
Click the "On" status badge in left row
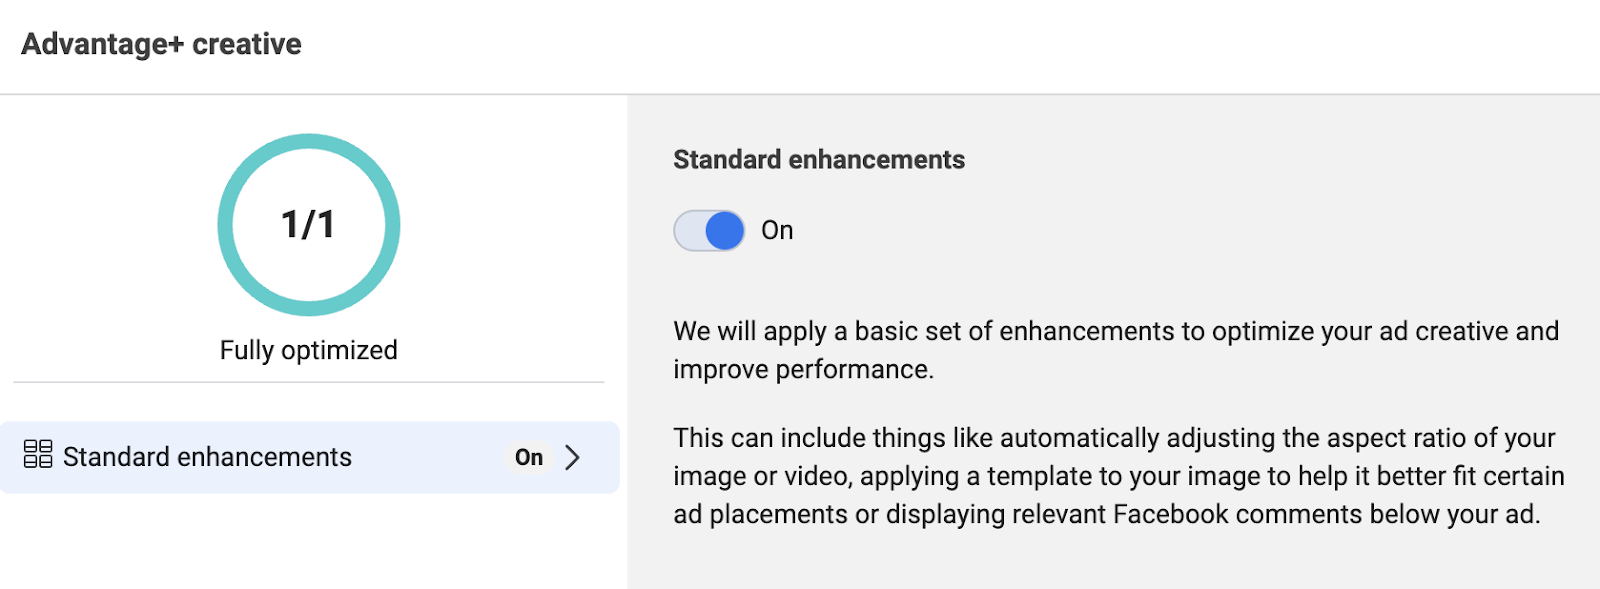pos(529,458)
